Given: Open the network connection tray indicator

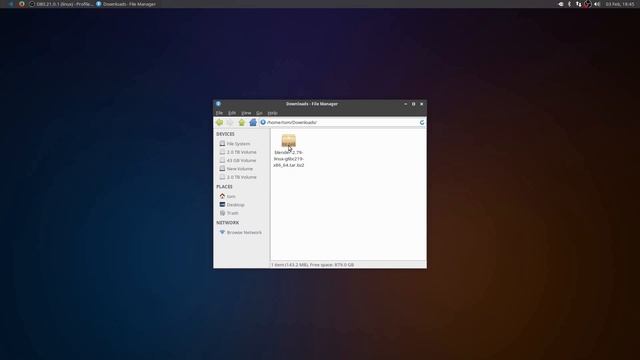Looking at the screenshot, I should point(578,4).
